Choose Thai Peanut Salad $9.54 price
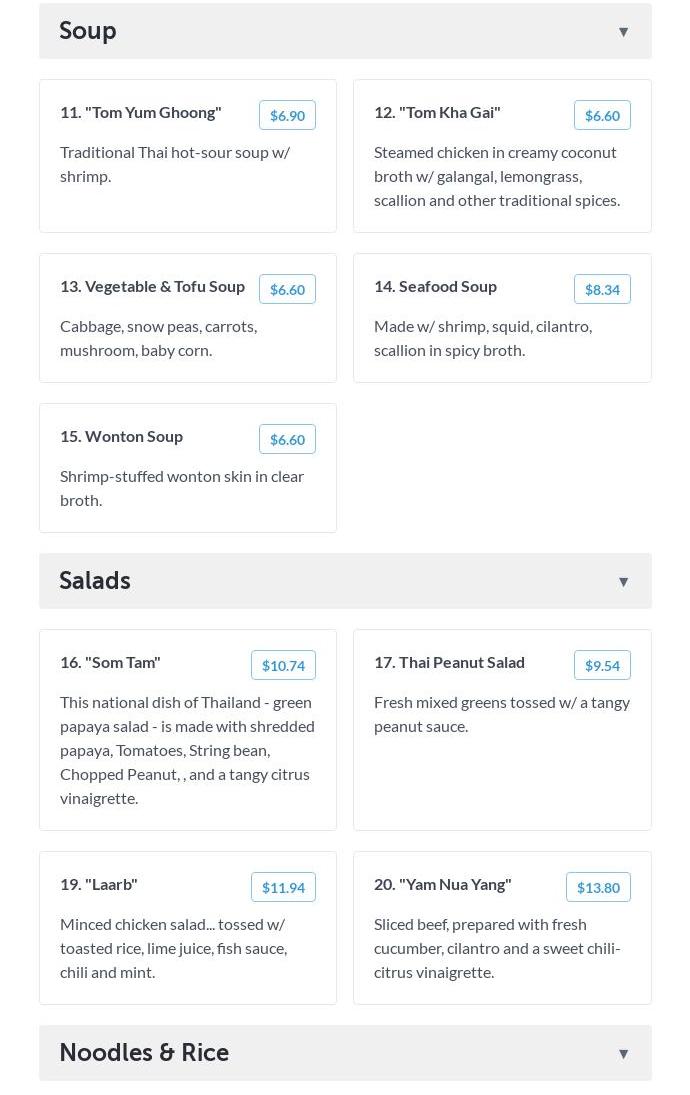 click(x=602, y=666)
